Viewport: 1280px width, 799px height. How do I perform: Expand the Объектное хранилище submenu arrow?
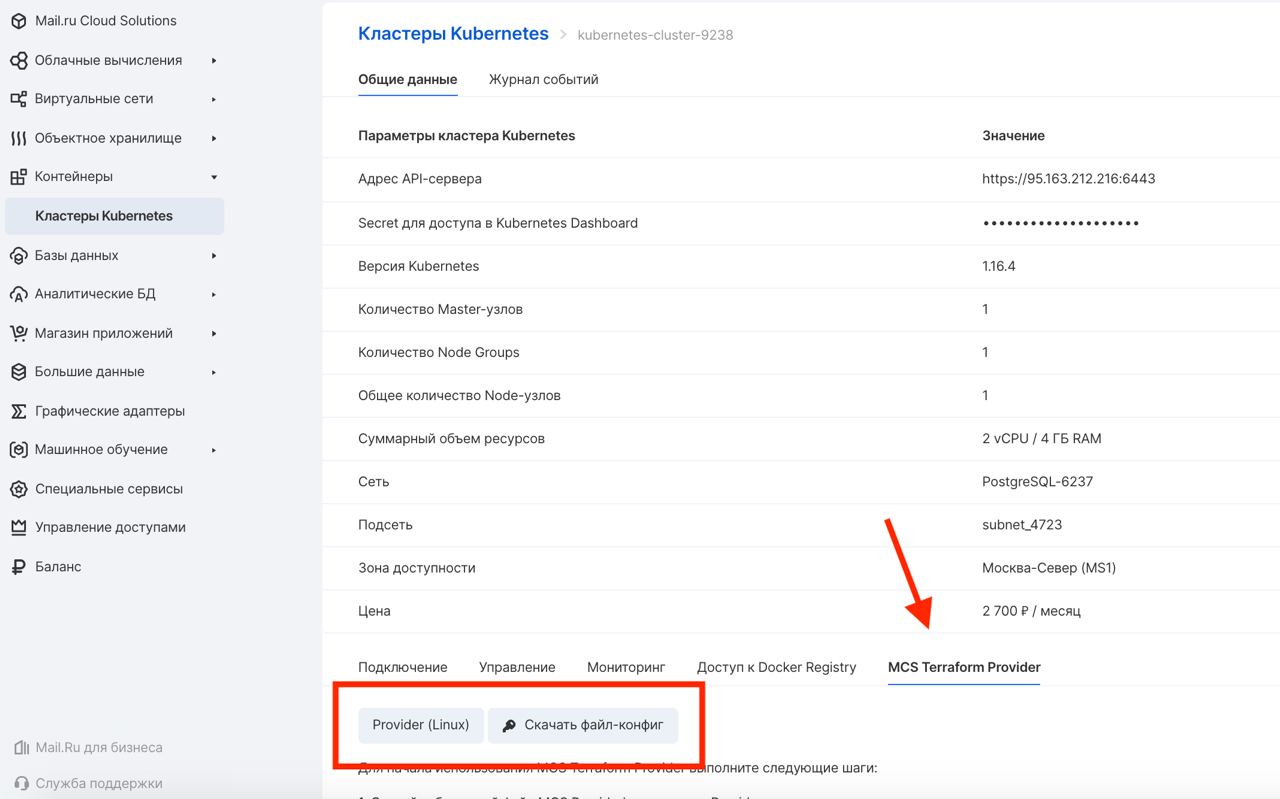(214, 138)
